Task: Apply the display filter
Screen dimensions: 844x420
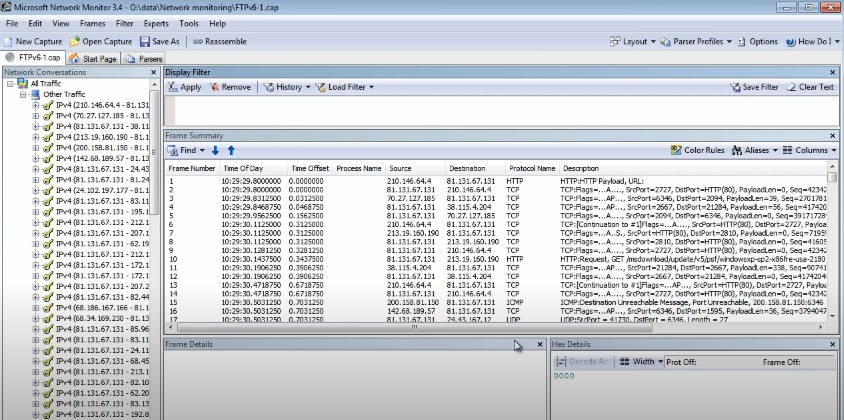Action: click(x=185, y=87)
